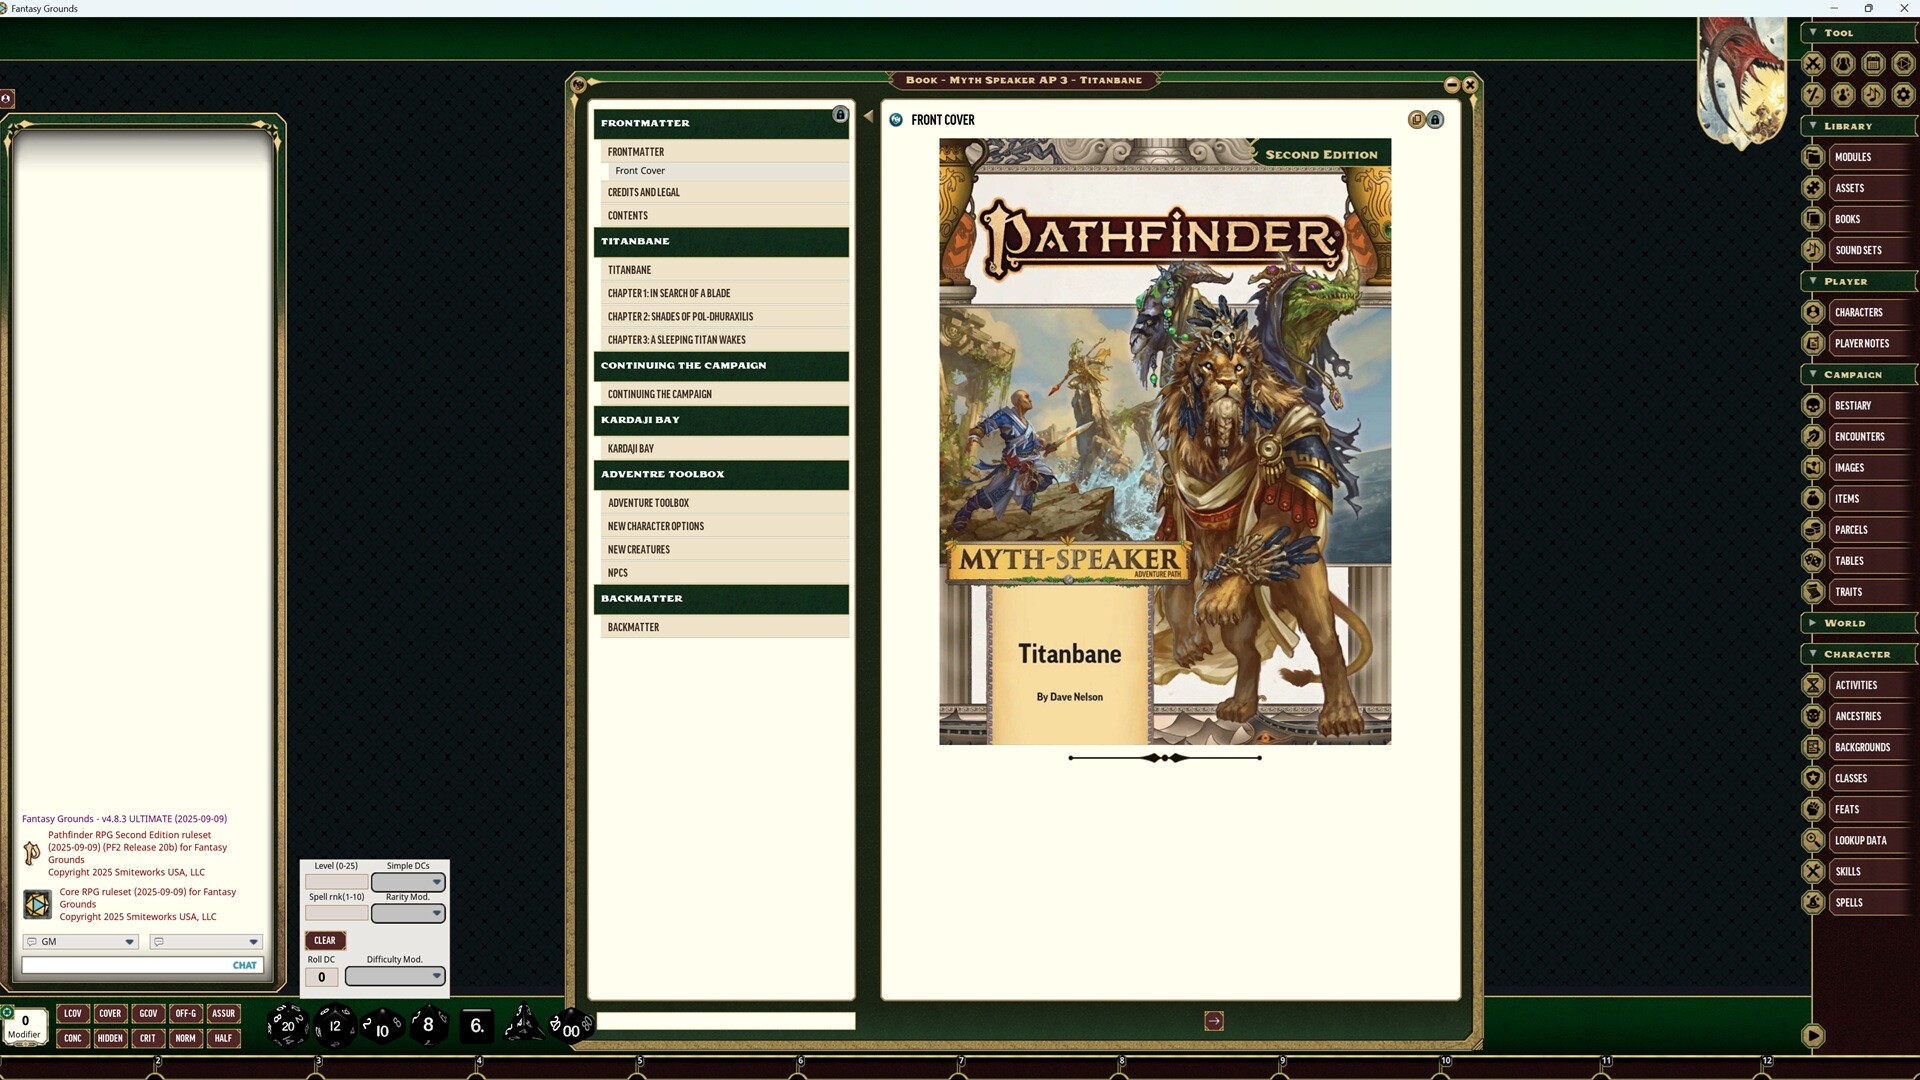Screen dimensions: 1920x1080
Task: Enable the HIDDEN chat mode button
Action: [110, 1038]
